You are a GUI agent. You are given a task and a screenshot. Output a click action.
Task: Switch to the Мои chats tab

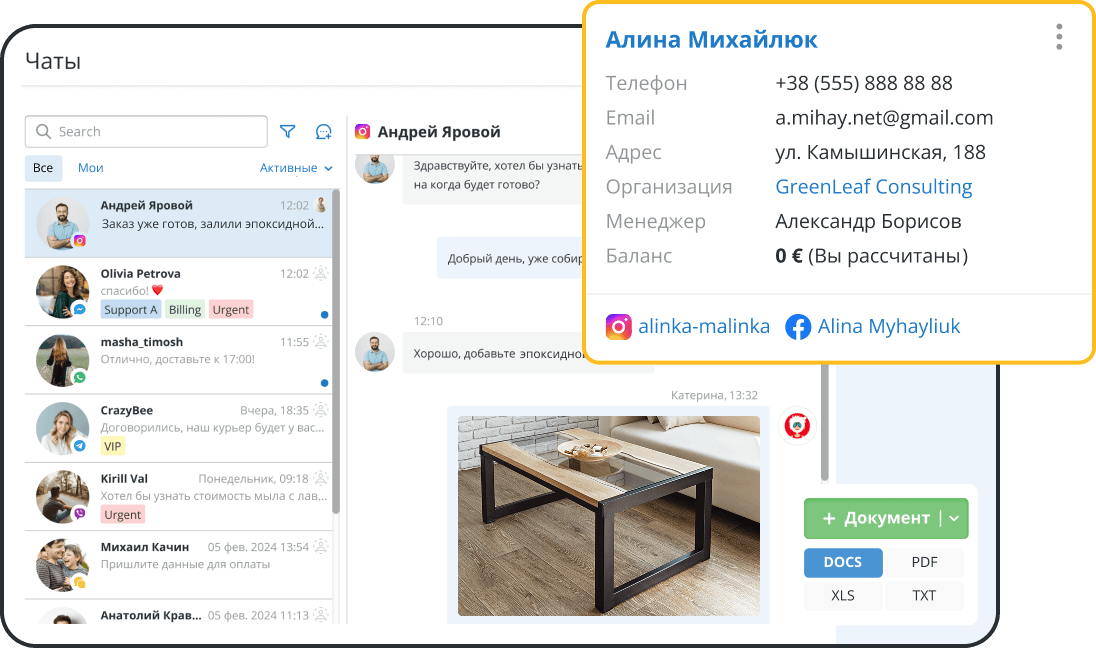click(91, 168)
